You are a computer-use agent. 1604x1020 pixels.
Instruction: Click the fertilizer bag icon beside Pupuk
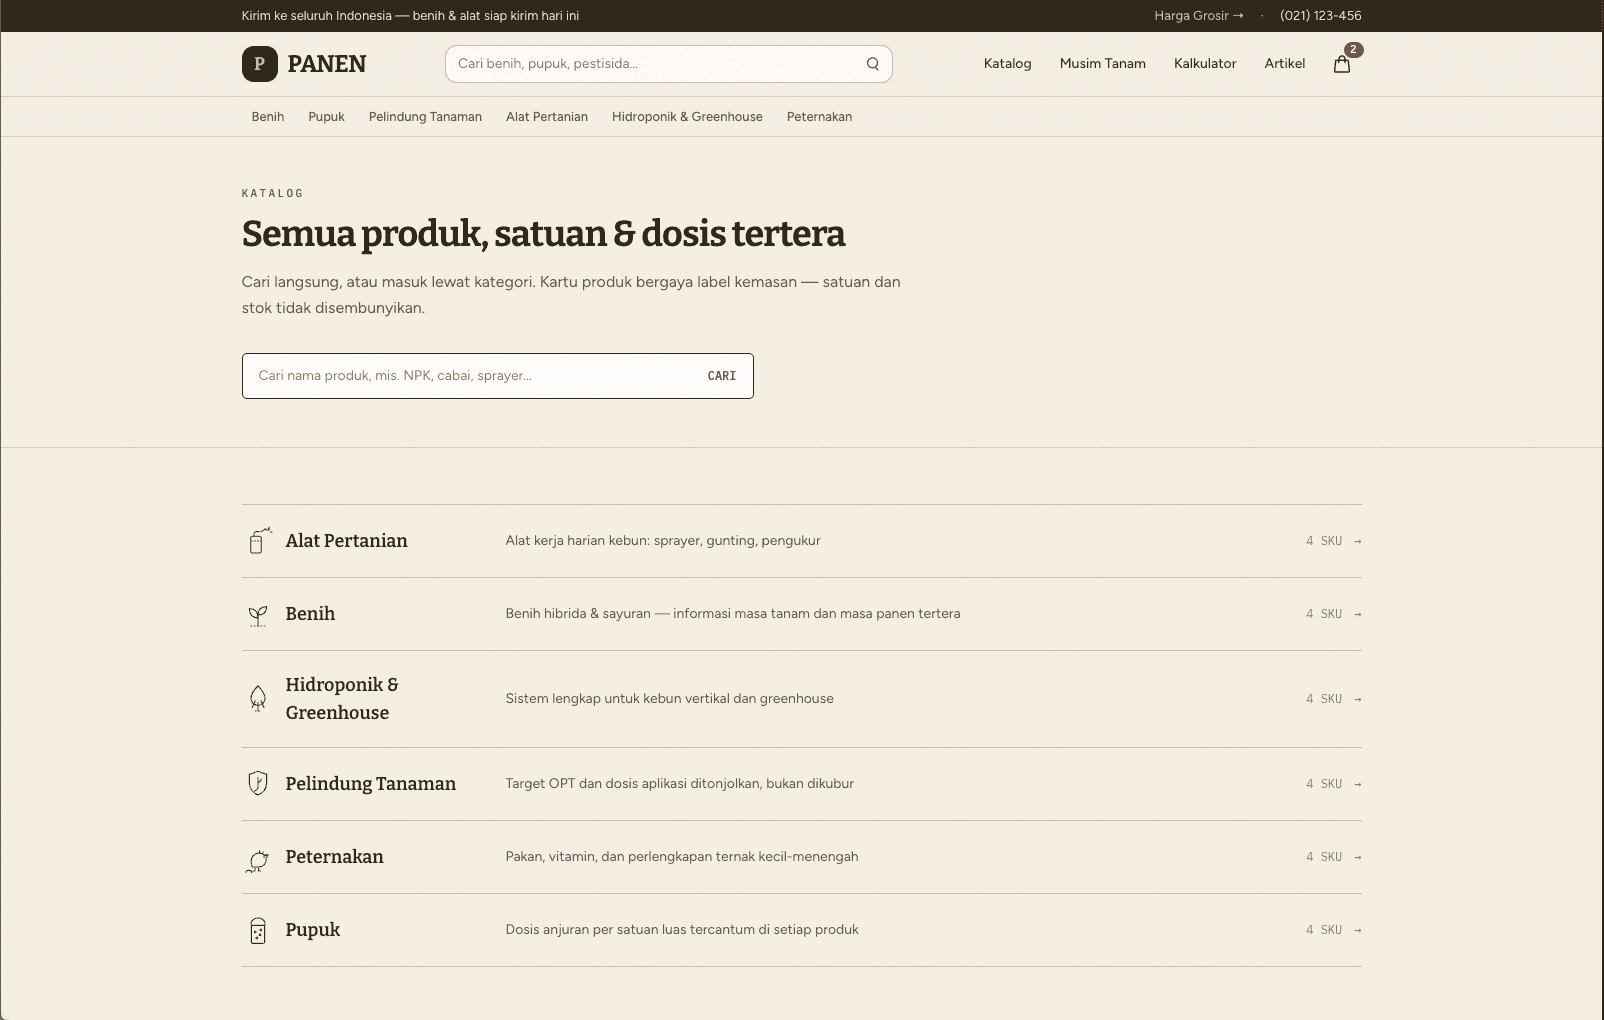click(x=258, y=931)
